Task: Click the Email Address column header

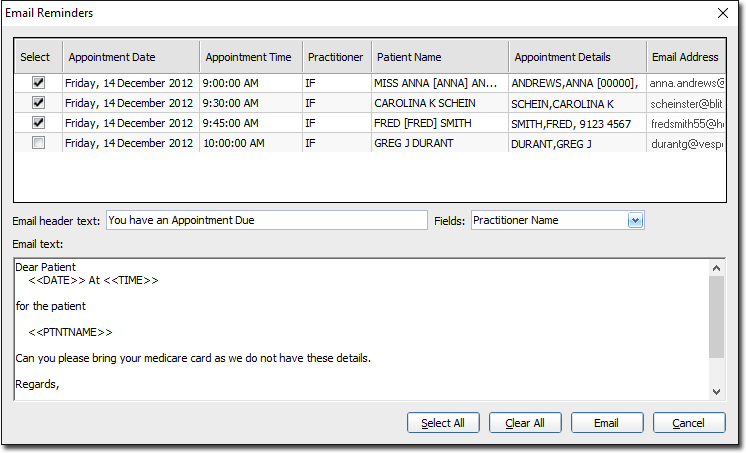Action: [x=684, y=57]
